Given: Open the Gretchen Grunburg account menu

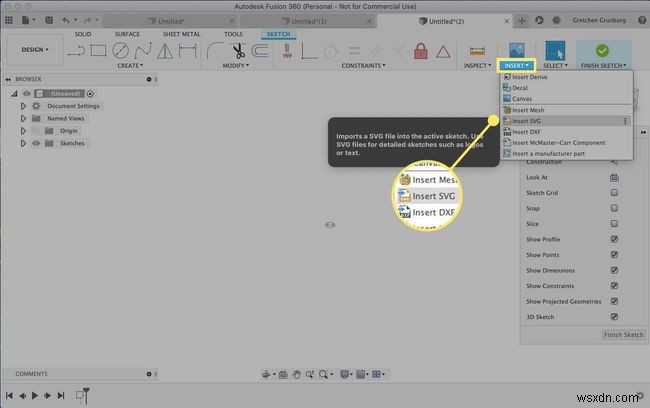Looking at the screenshot, I should [599, 20].
